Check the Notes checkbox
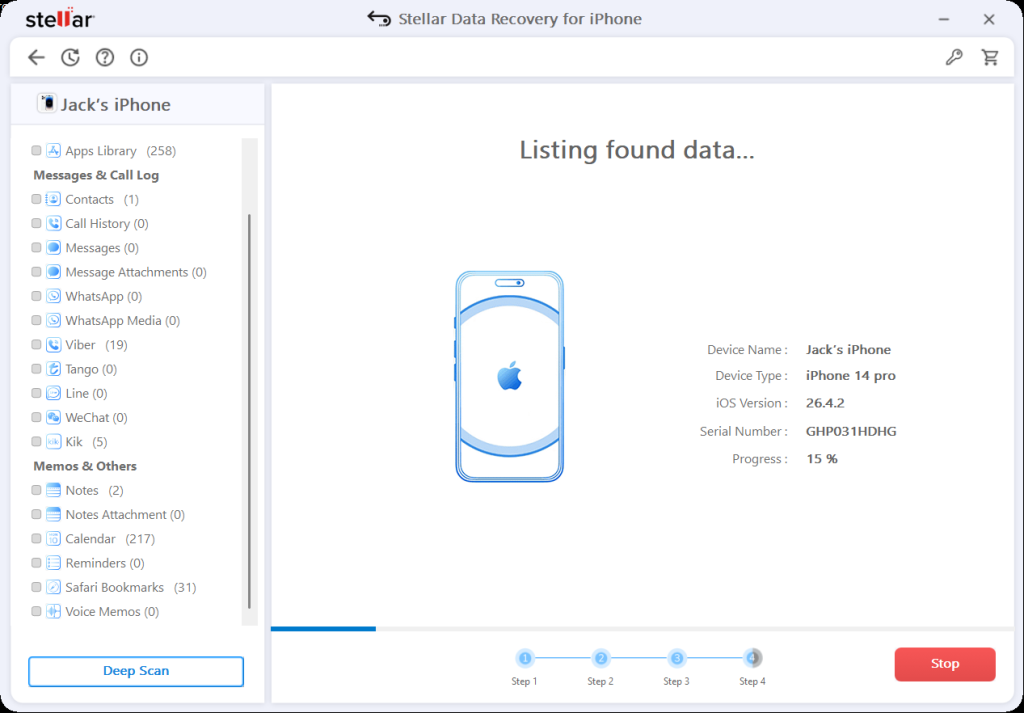This screenshot has height=713, width=1024. [37, 490]
